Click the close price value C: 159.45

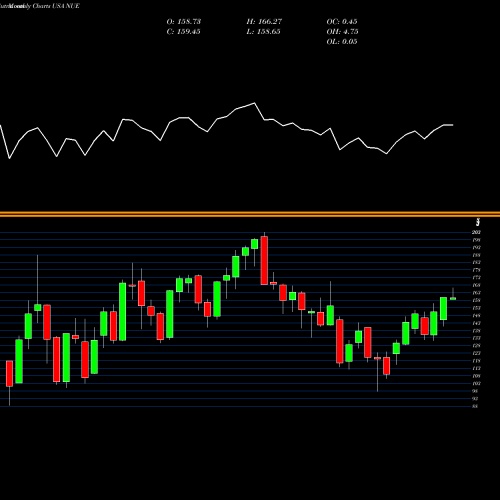(x=184, y=32)
